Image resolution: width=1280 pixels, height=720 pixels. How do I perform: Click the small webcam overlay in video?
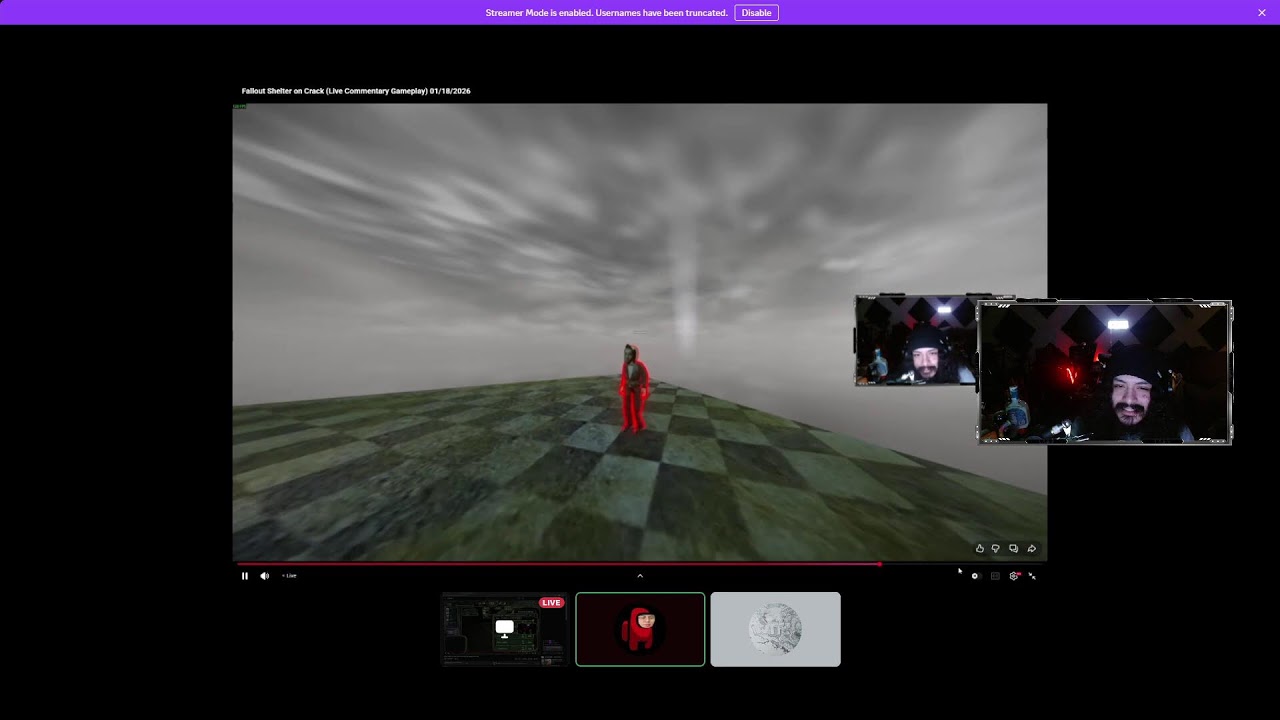coord(915,340)
